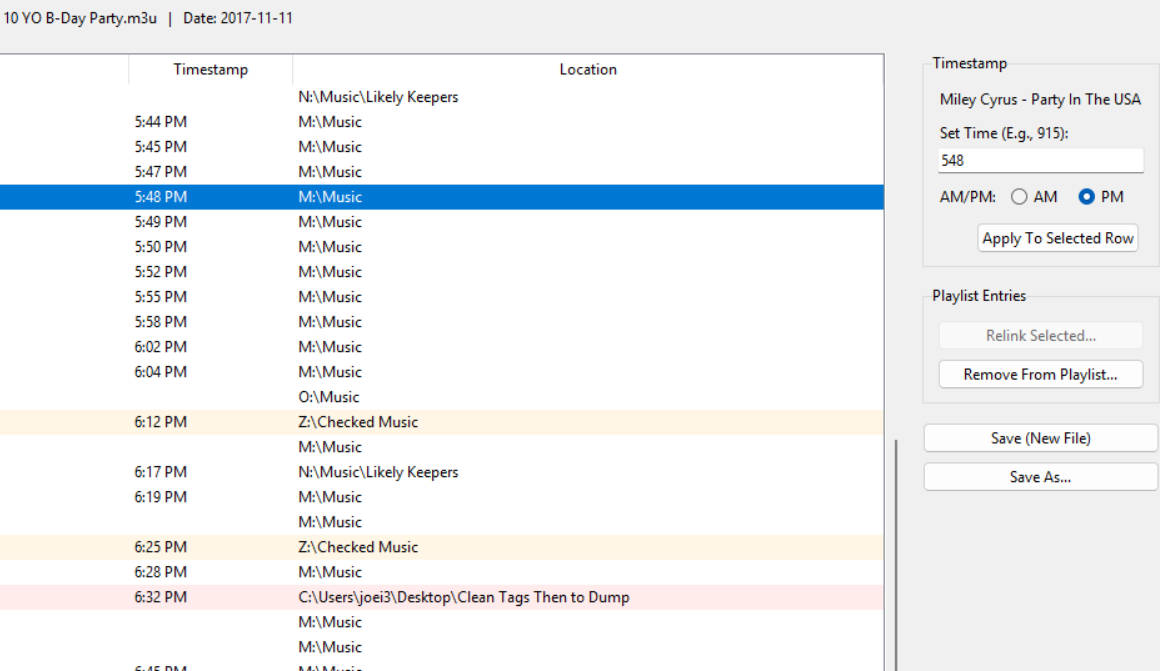This screenshot has height=671, width=1160.
Task: Click the Set Time input field
Action: (x=1040, y=160)
